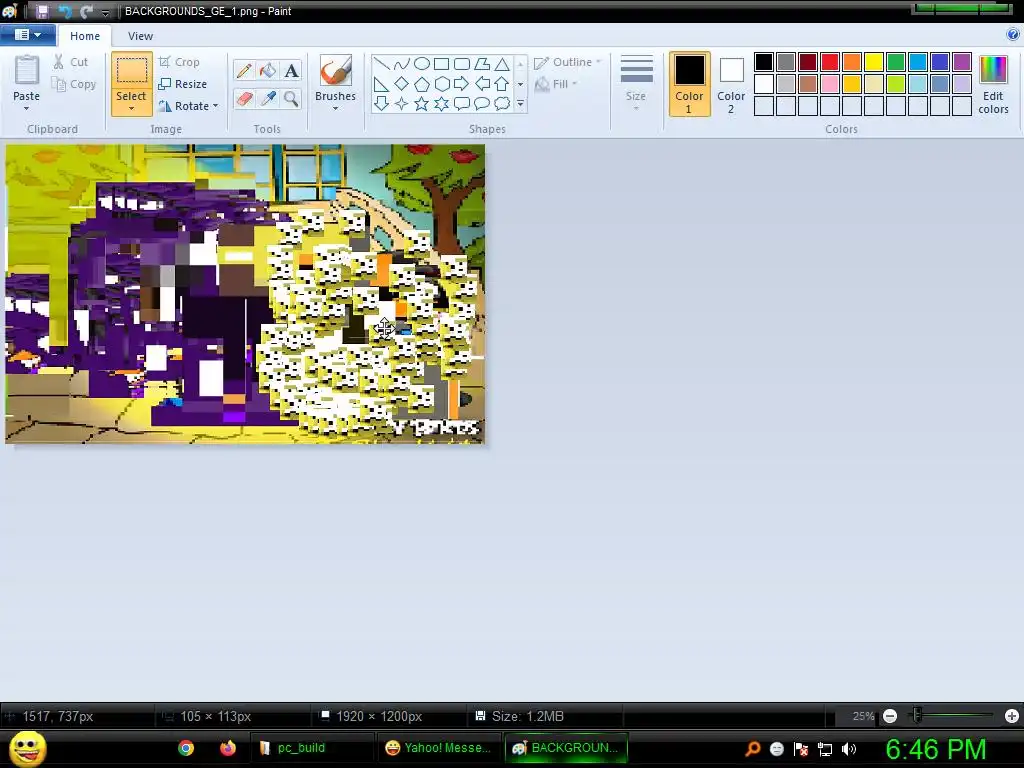The image size is (1024, 768).
Task: Pick the yellow color swatch
Action: [x=874, y=62]
